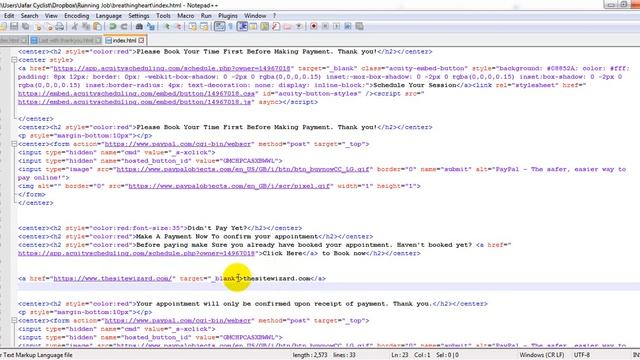Toggle file monitoring eye icon
Image resolution: width=640 pixels, height=360 pixels.
(x=299, y=27)
